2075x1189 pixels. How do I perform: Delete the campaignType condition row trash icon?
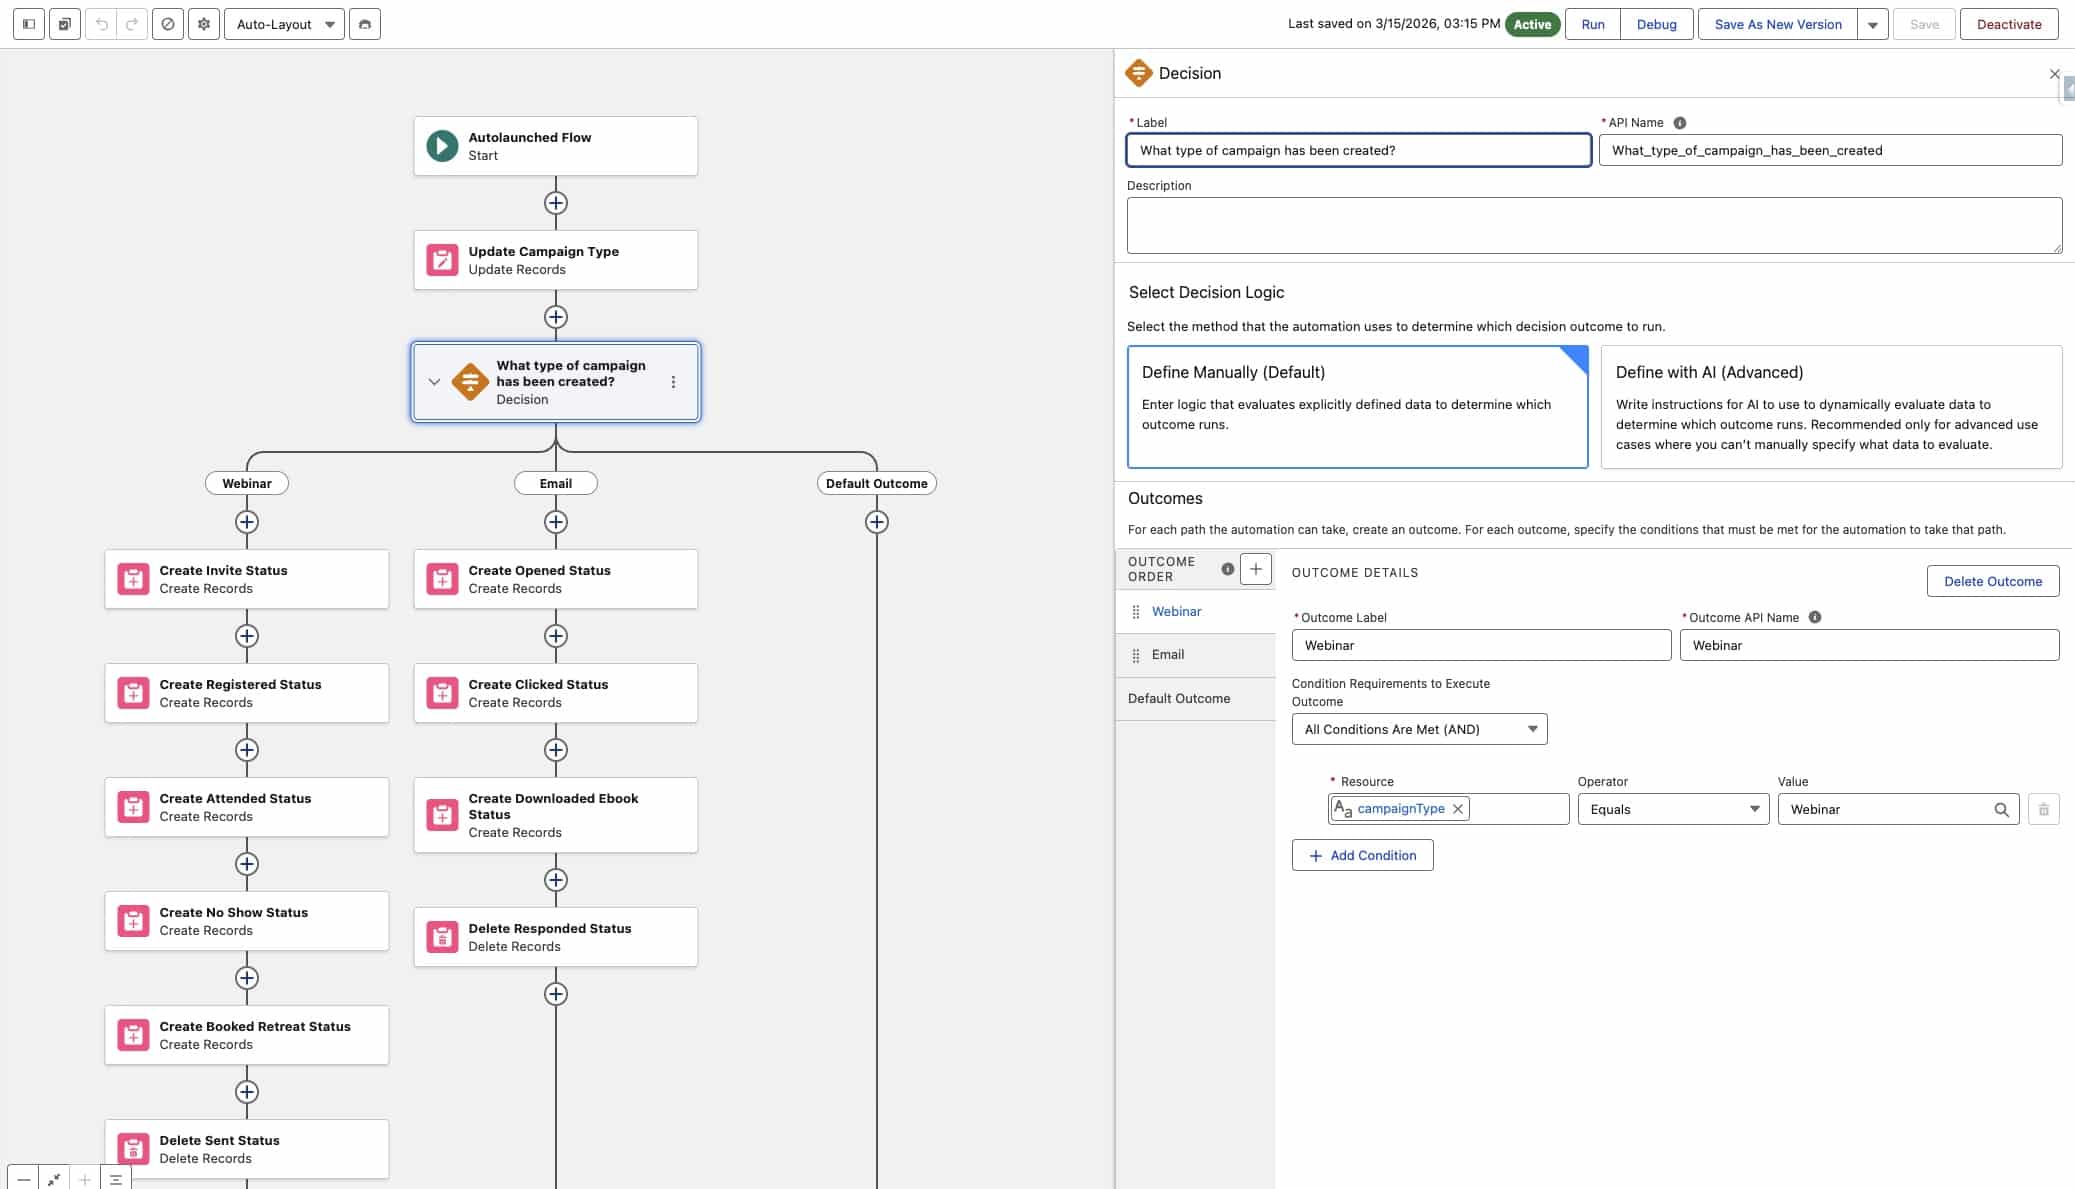(2043, 809)
